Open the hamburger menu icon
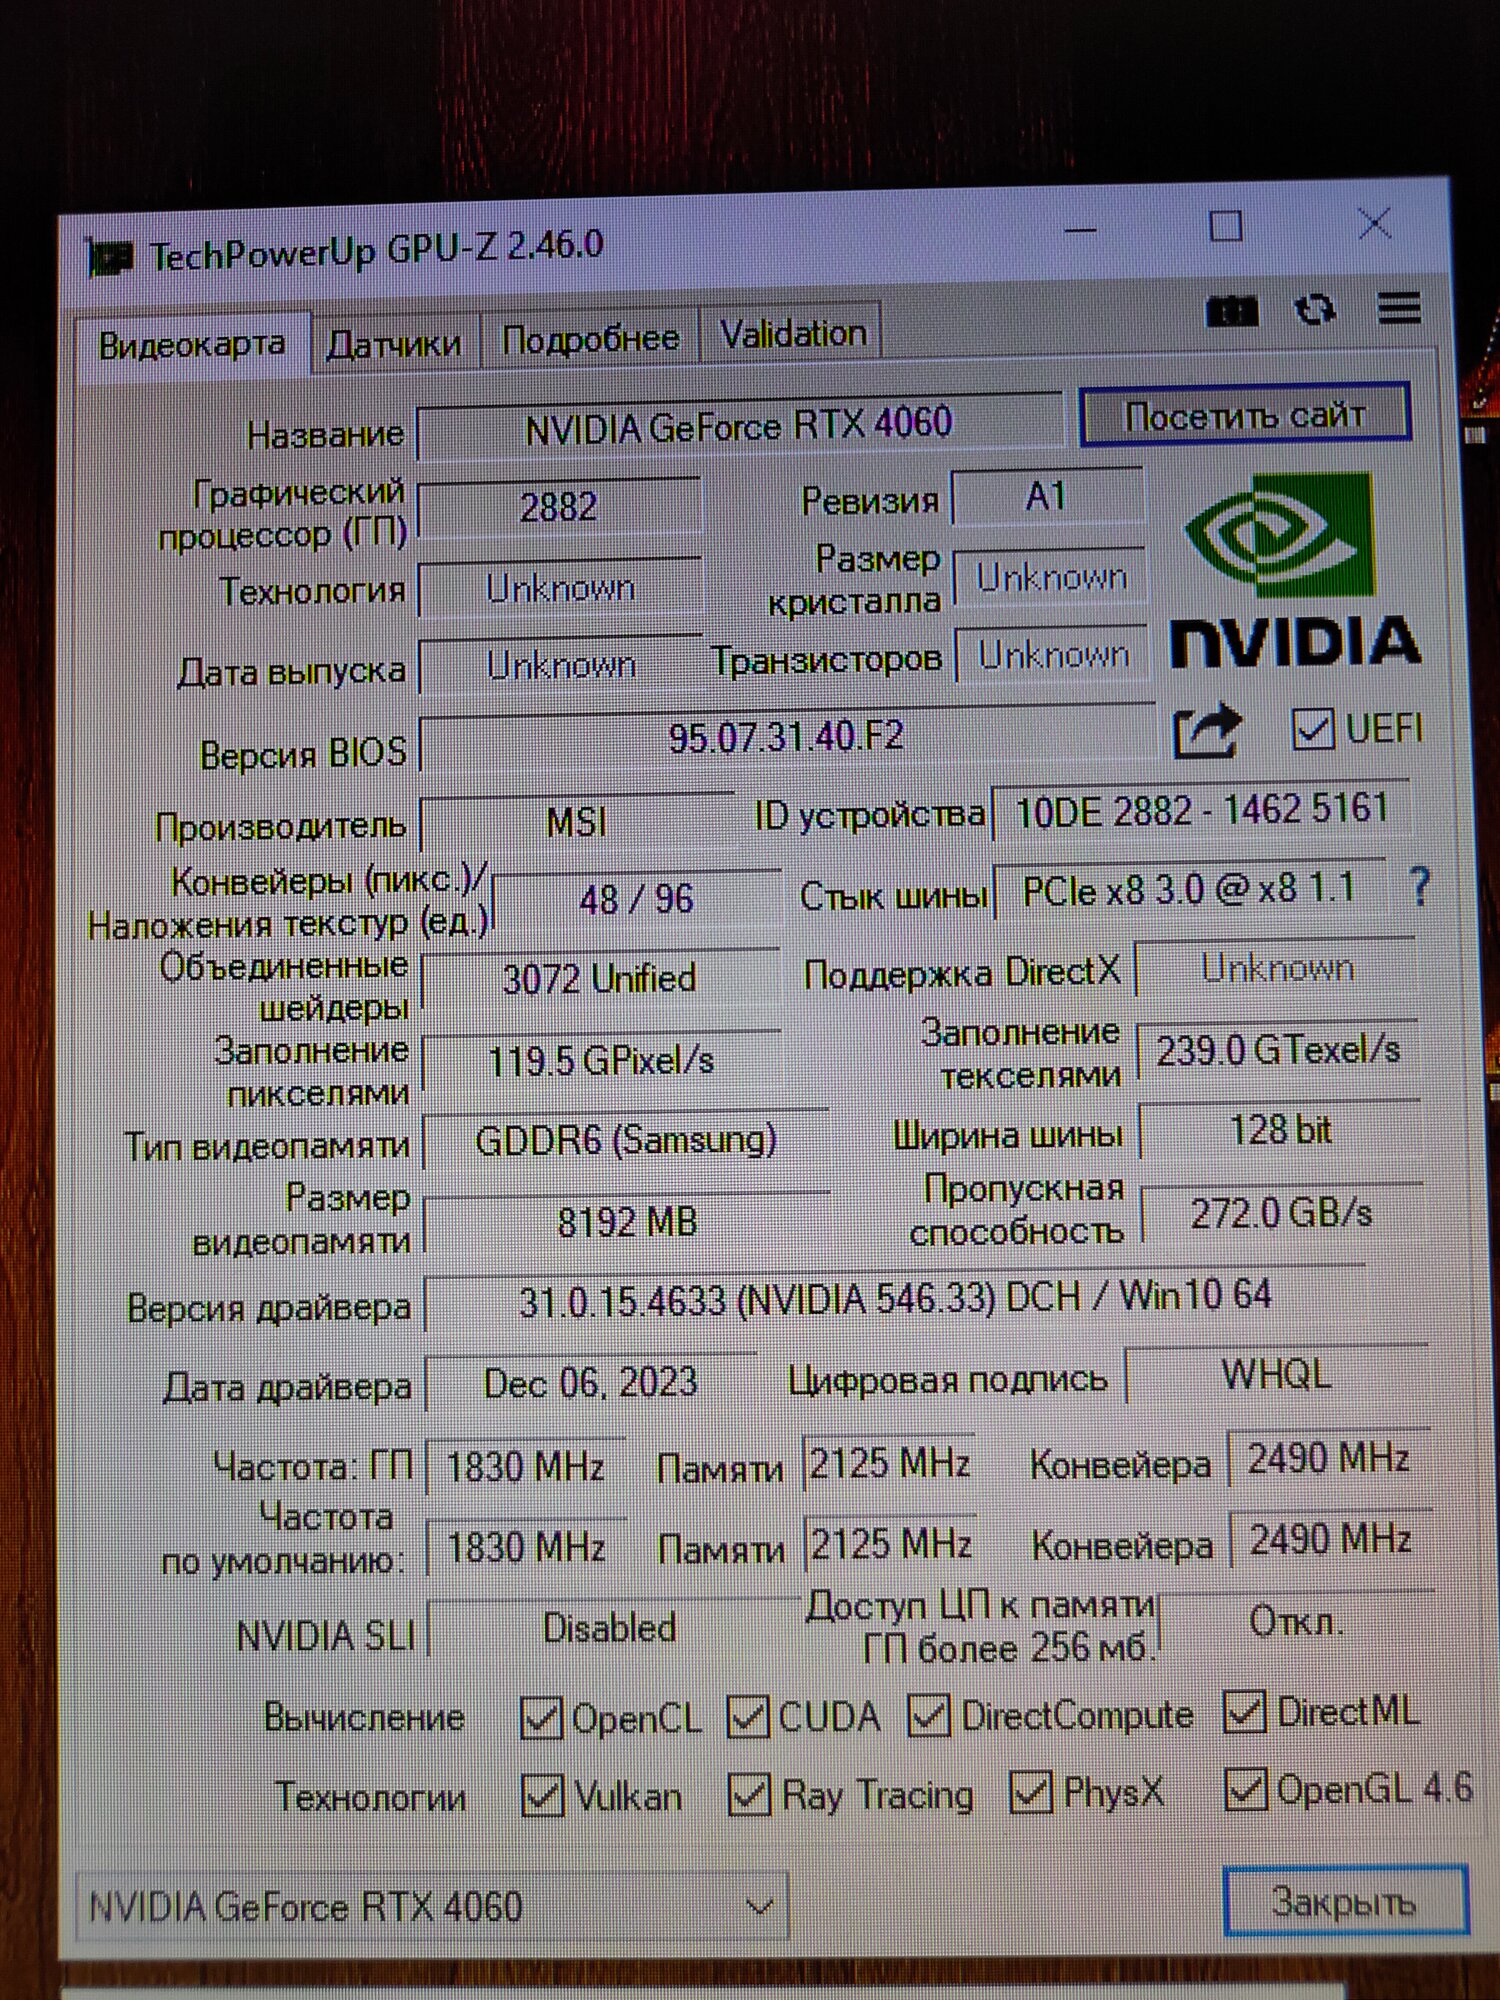The height and width of the screenshot is (2000, 1500). click(x=1399, y=309)
